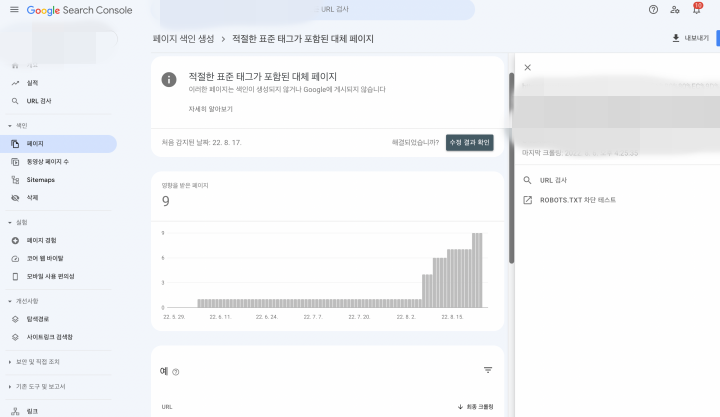
Task: Open the notifications bell icon
Action: (x=697, y=10)
